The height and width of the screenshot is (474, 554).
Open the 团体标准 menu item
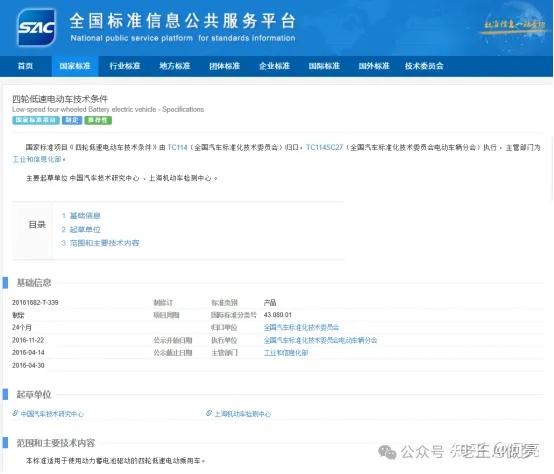(x=224, y=66)
